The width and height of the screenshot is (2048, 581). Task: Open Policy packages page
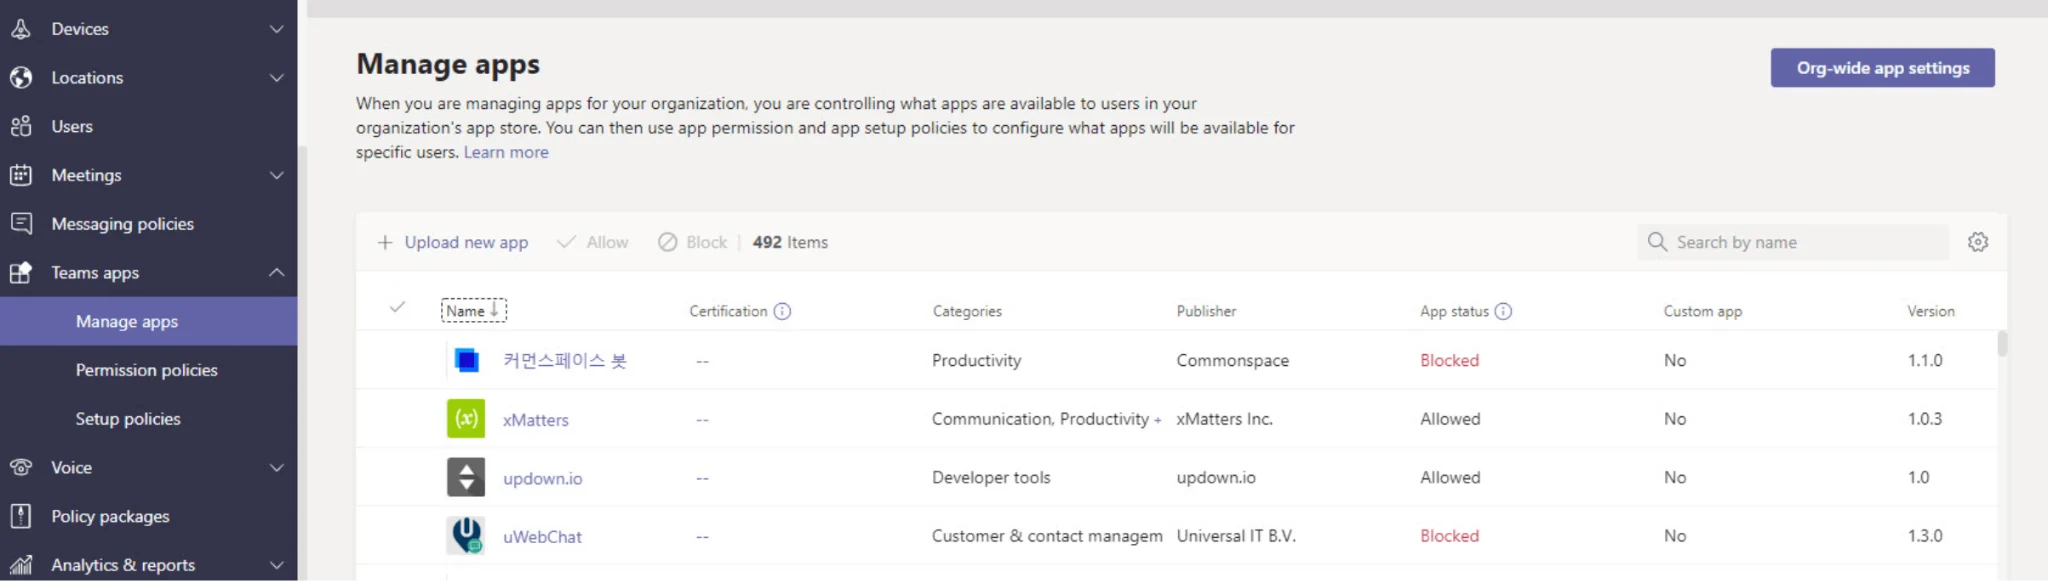pos(110,517)
